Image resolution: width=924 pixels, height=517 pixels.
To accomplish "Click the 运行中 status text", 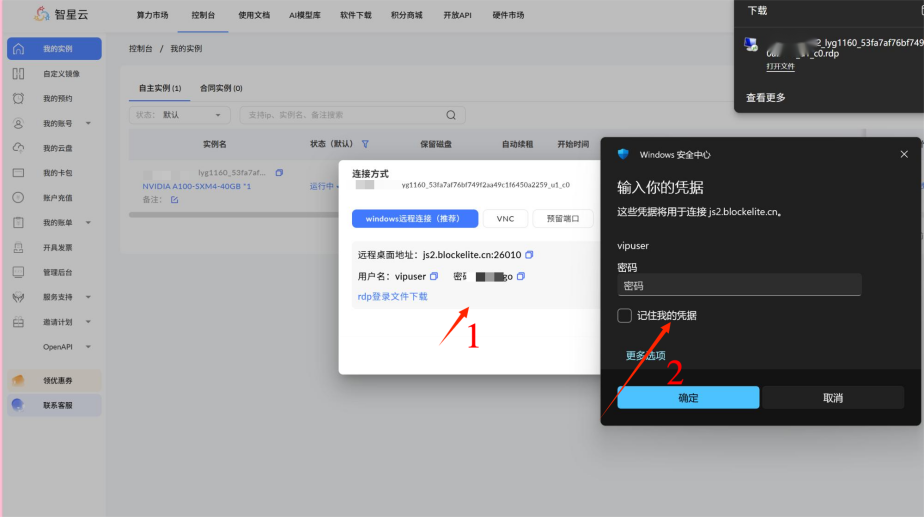I will (322, 186).
